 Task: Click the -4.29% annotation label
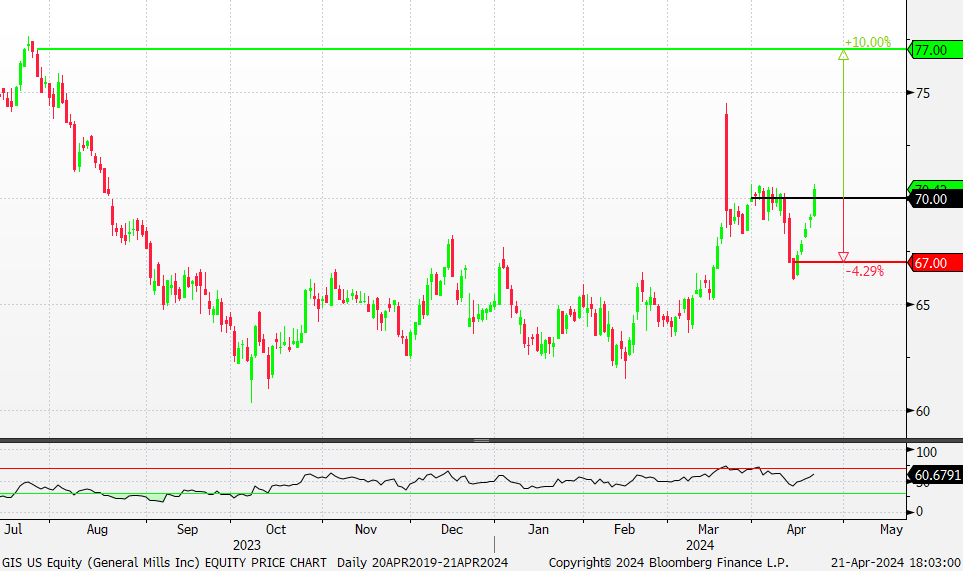[864, 271]
